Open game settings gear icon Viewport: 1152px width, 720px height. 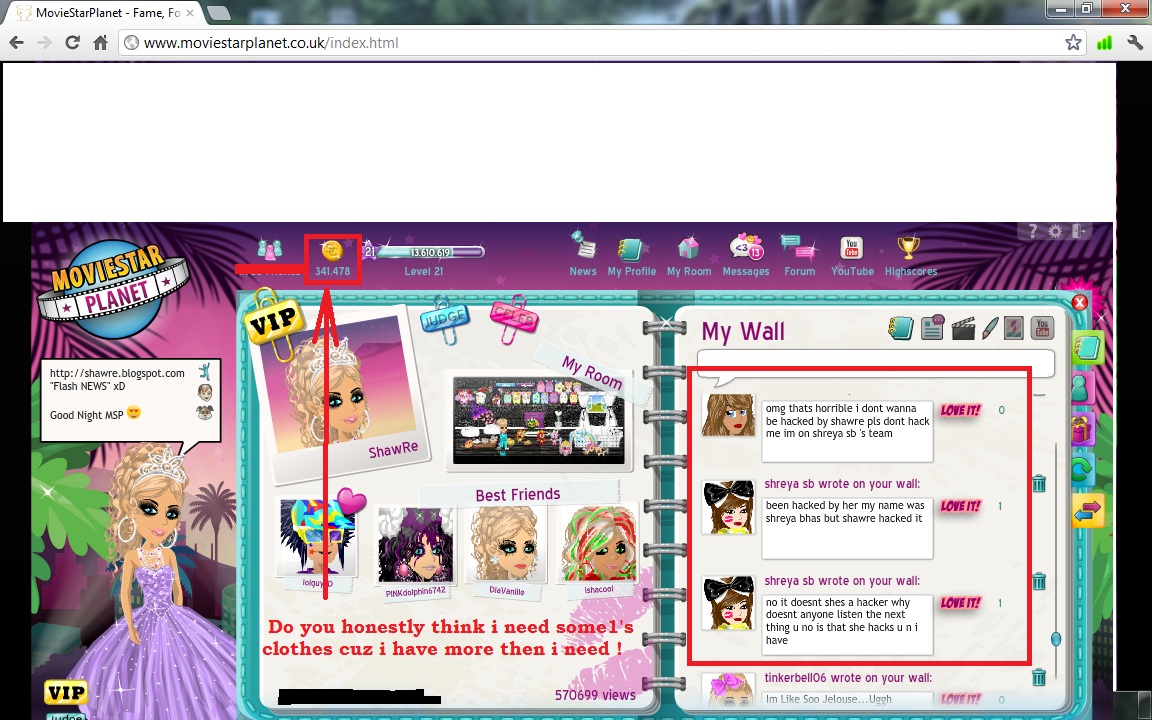click(1055, 231)
